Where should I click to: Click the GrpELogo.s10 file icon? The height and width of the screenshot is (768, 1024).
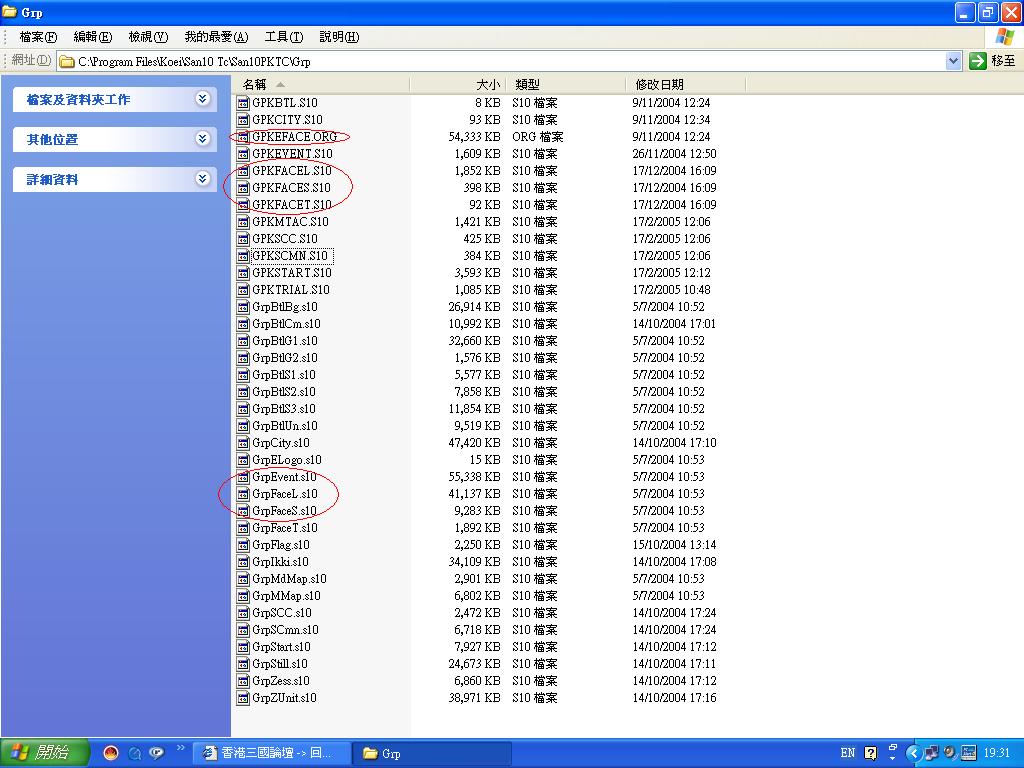(x=243, y=460)
